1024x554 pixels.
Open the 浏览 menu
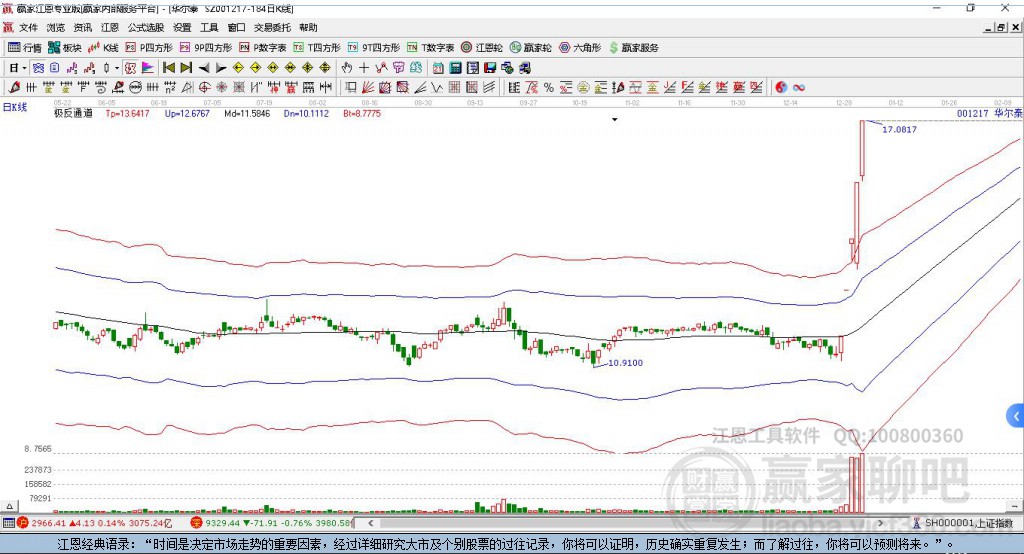click(x=56, y=27)
